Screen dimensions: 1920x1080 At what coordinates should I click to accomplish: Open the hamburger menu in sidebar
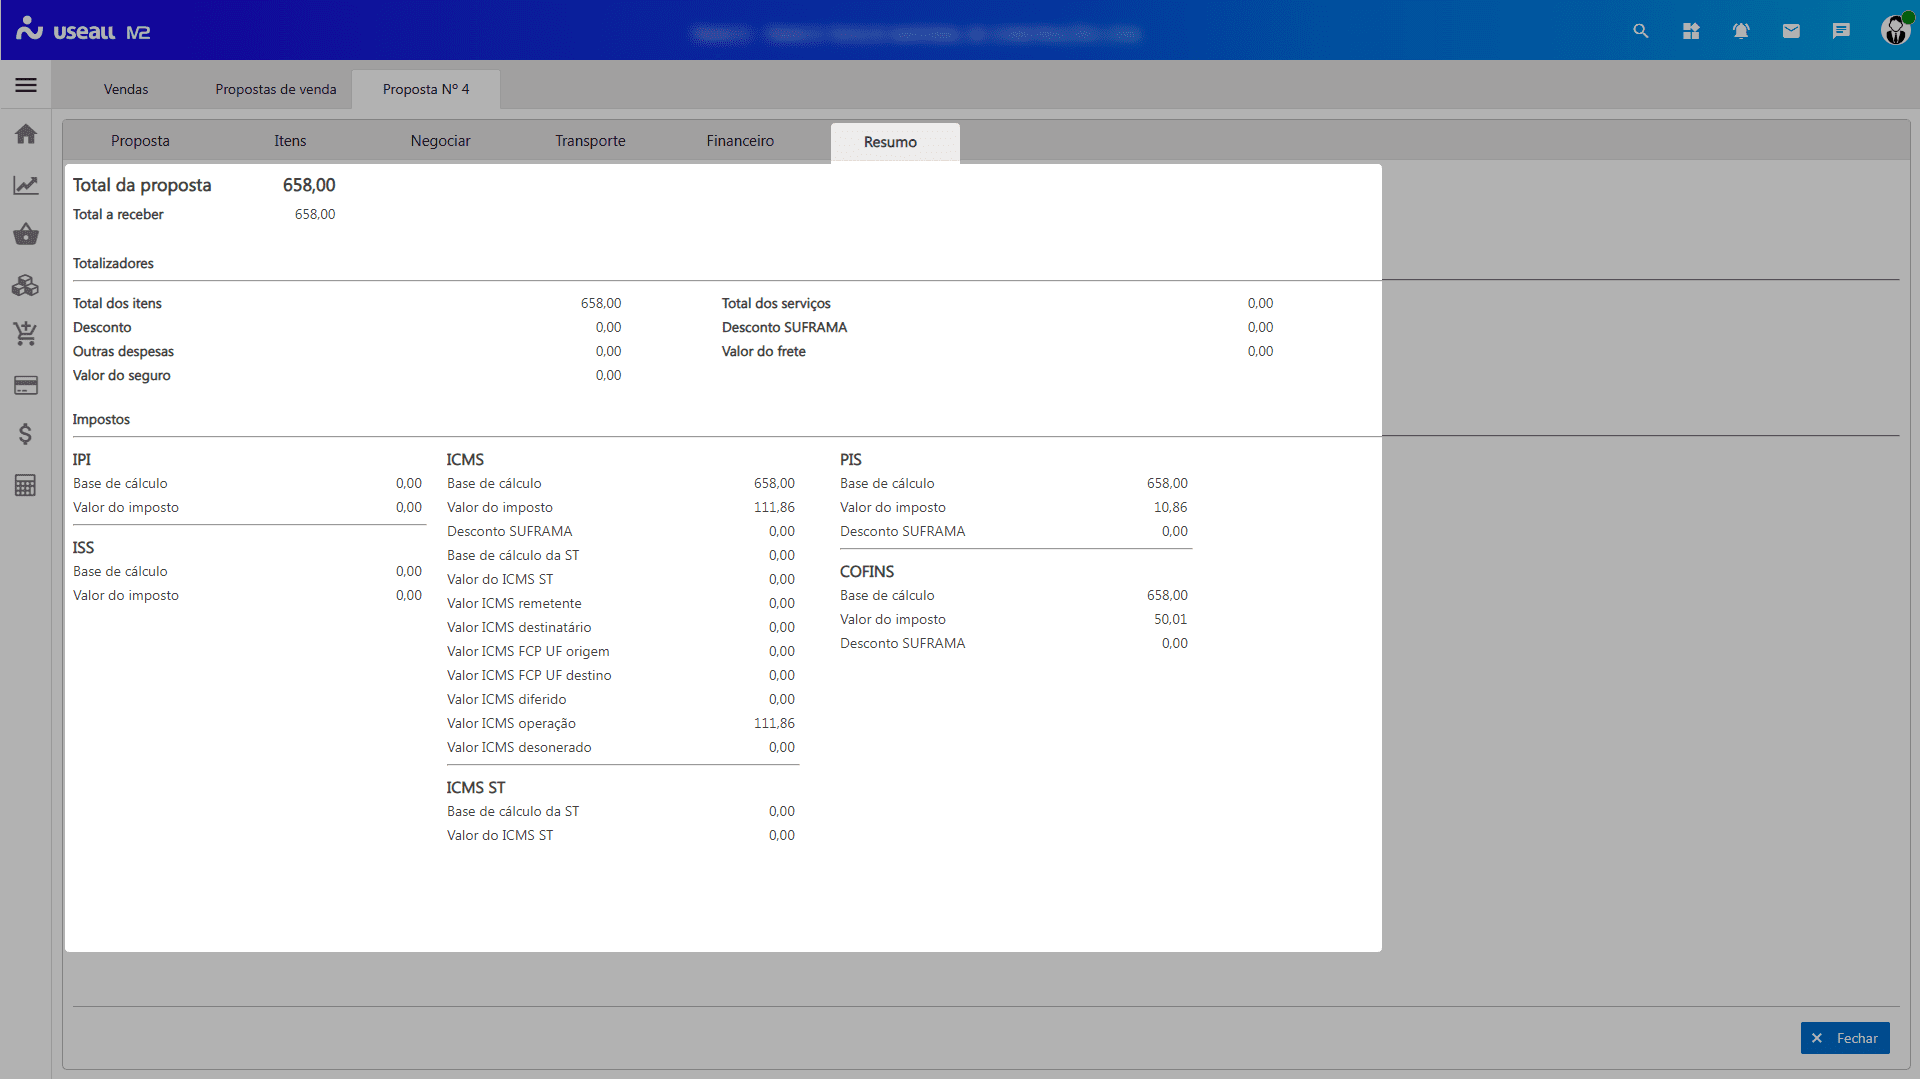pos(26,86)
